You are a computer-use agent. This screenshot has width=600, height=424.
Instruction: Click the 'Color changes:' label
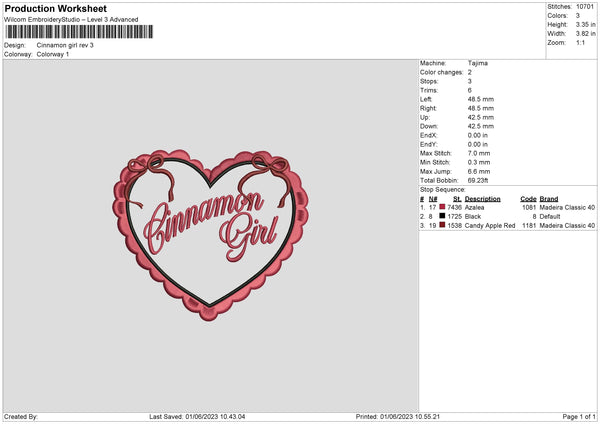click(442, 72)
